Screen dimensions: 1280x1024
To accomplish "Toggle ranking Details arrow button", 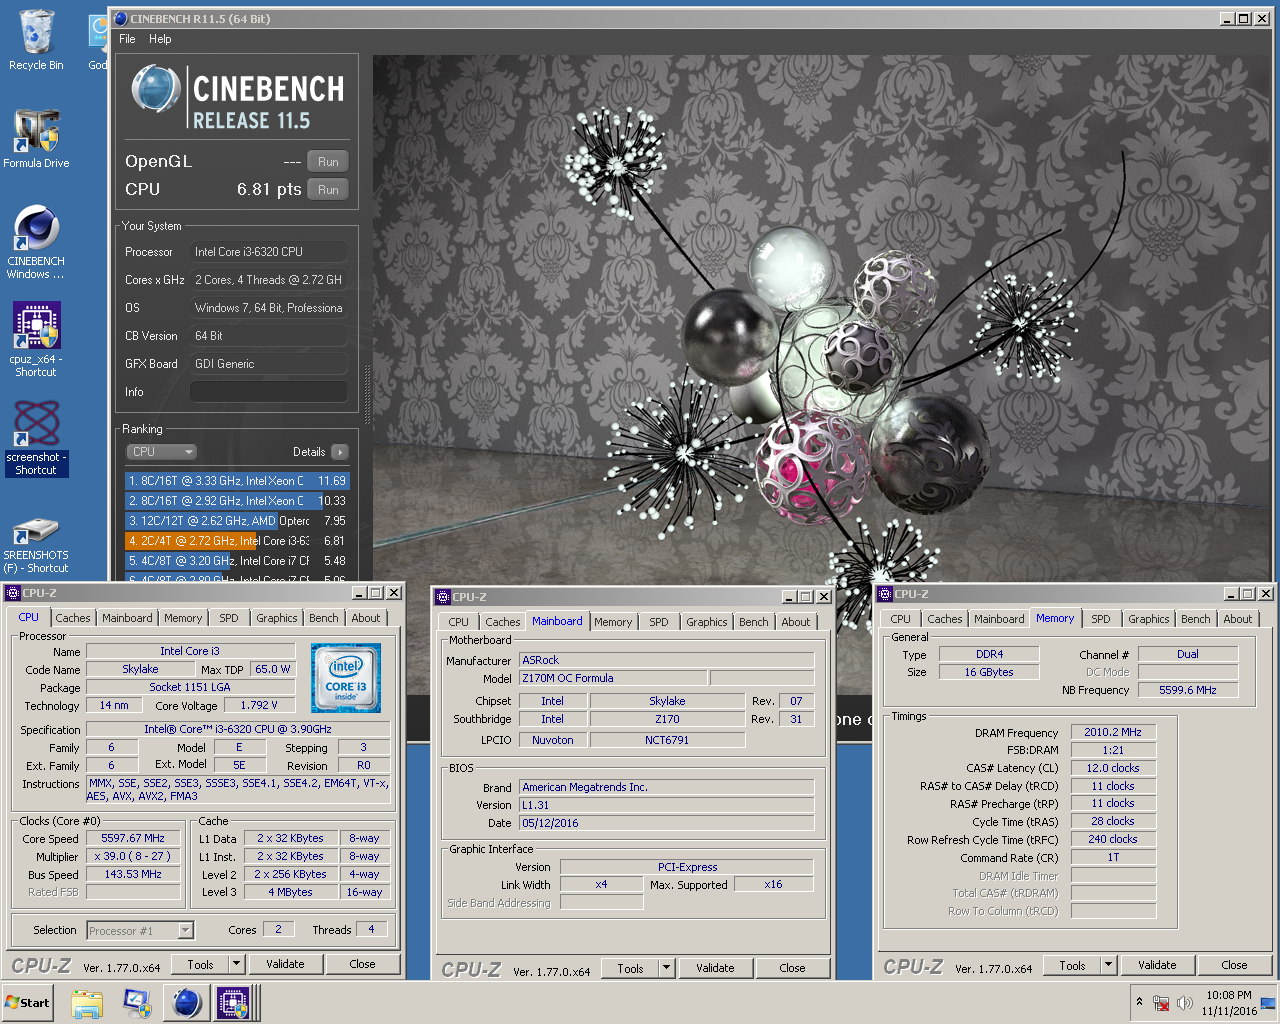I will [340, 452].
